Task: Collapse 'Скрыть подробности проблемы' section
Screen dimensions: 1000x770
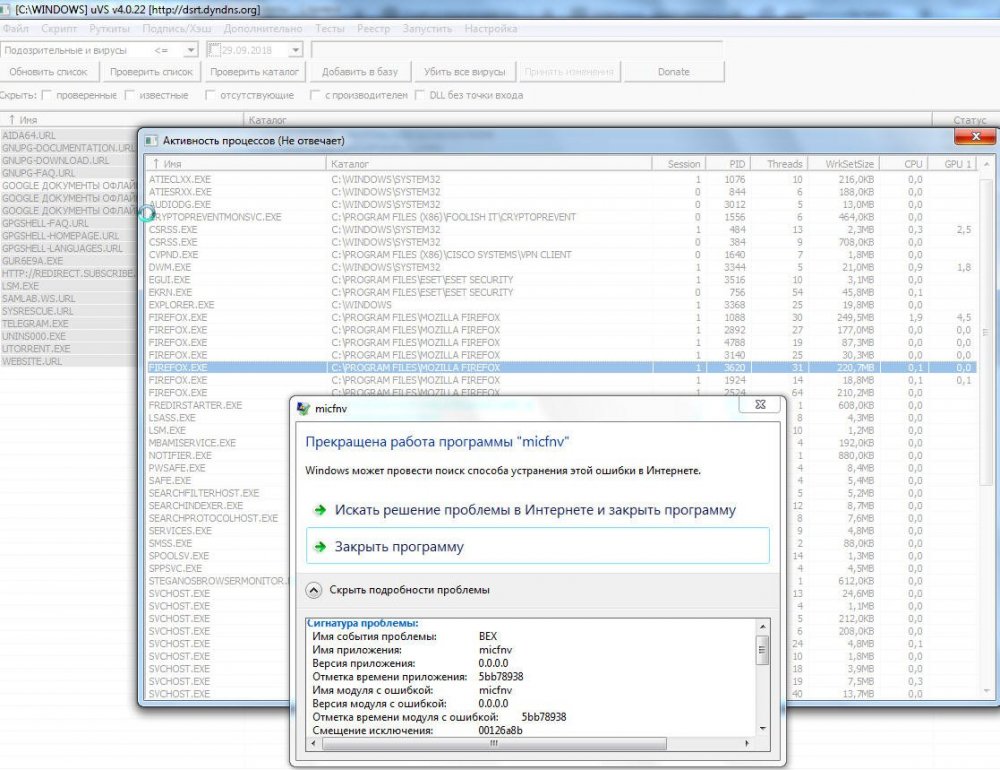Action: 312,590
